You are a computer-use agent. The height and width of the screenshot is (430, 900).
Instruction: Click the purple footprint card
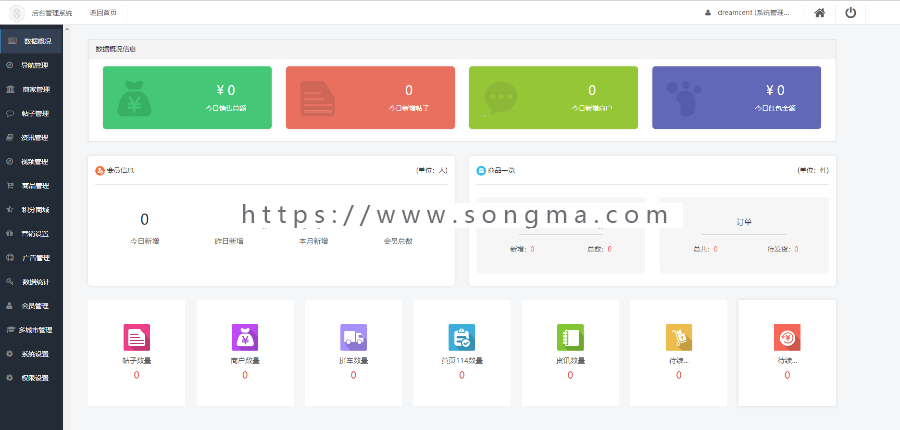tap(736, 98)
